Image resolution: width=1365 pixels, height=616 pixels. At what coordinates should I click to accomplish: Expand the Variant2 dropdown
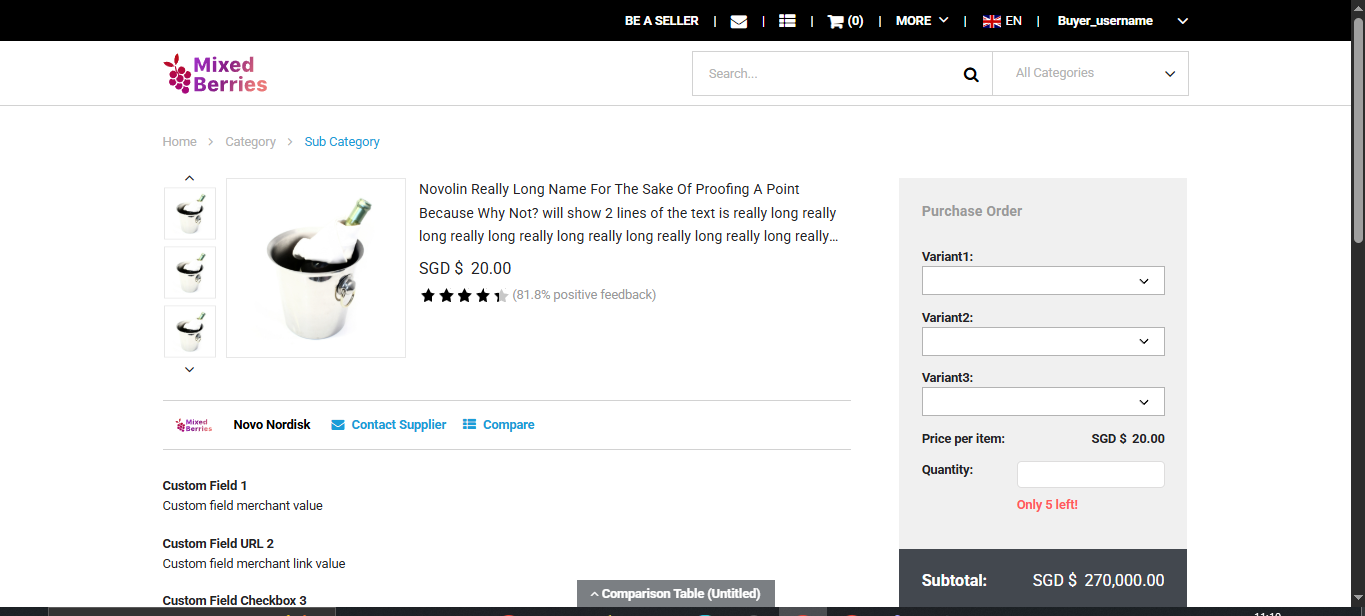1043,342
